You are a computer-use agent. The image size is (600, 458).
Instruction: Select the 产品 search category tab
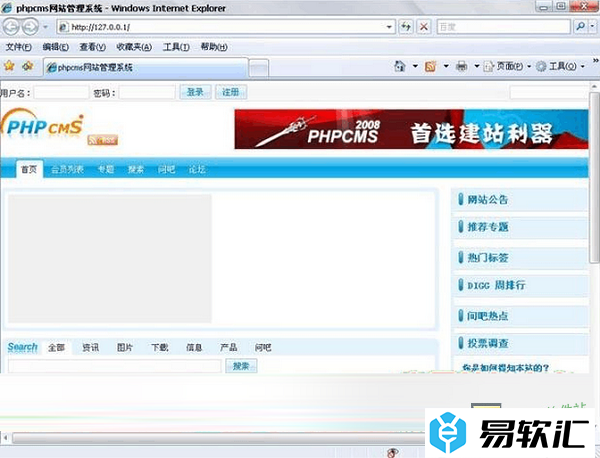click(x=228, y=347)
